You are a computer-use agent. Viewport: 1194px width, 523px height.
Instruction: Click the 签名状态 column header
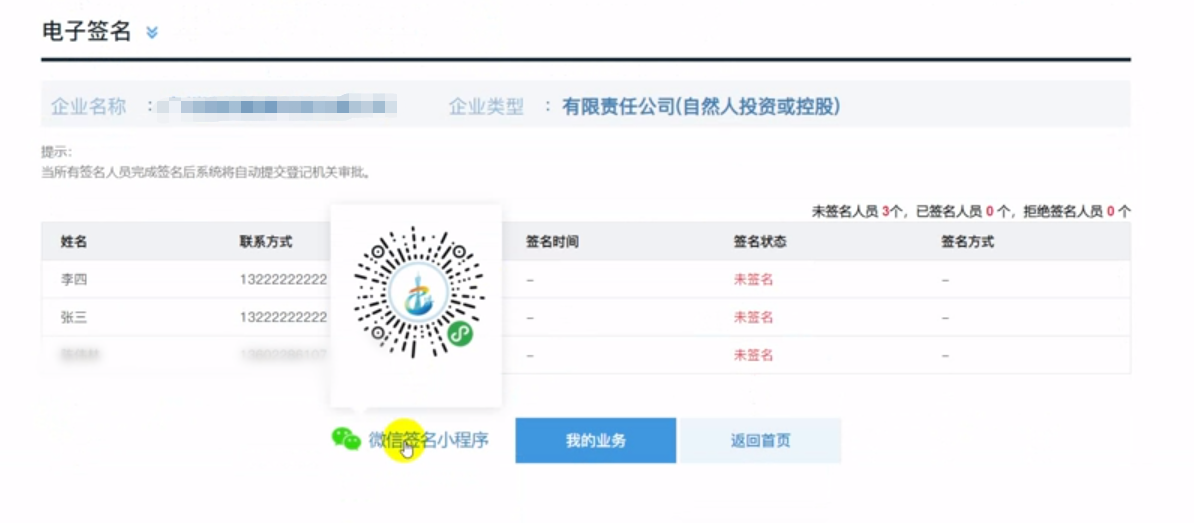[x=760, y=242]
